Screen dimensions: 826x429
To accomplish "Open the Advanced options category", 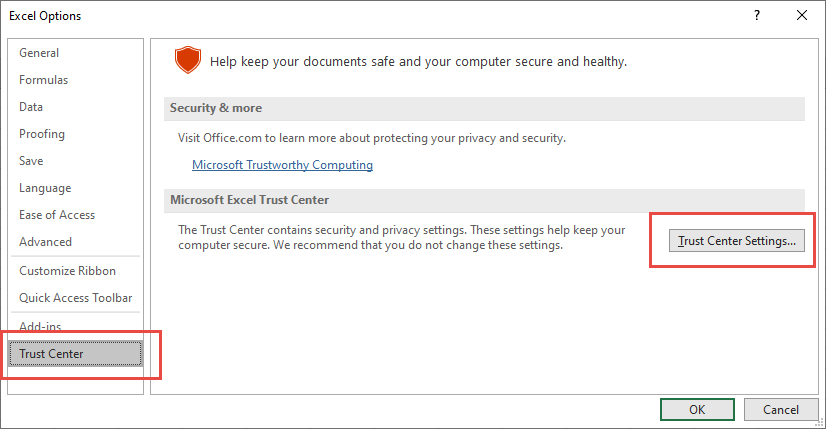I will [x=45, y=242].
